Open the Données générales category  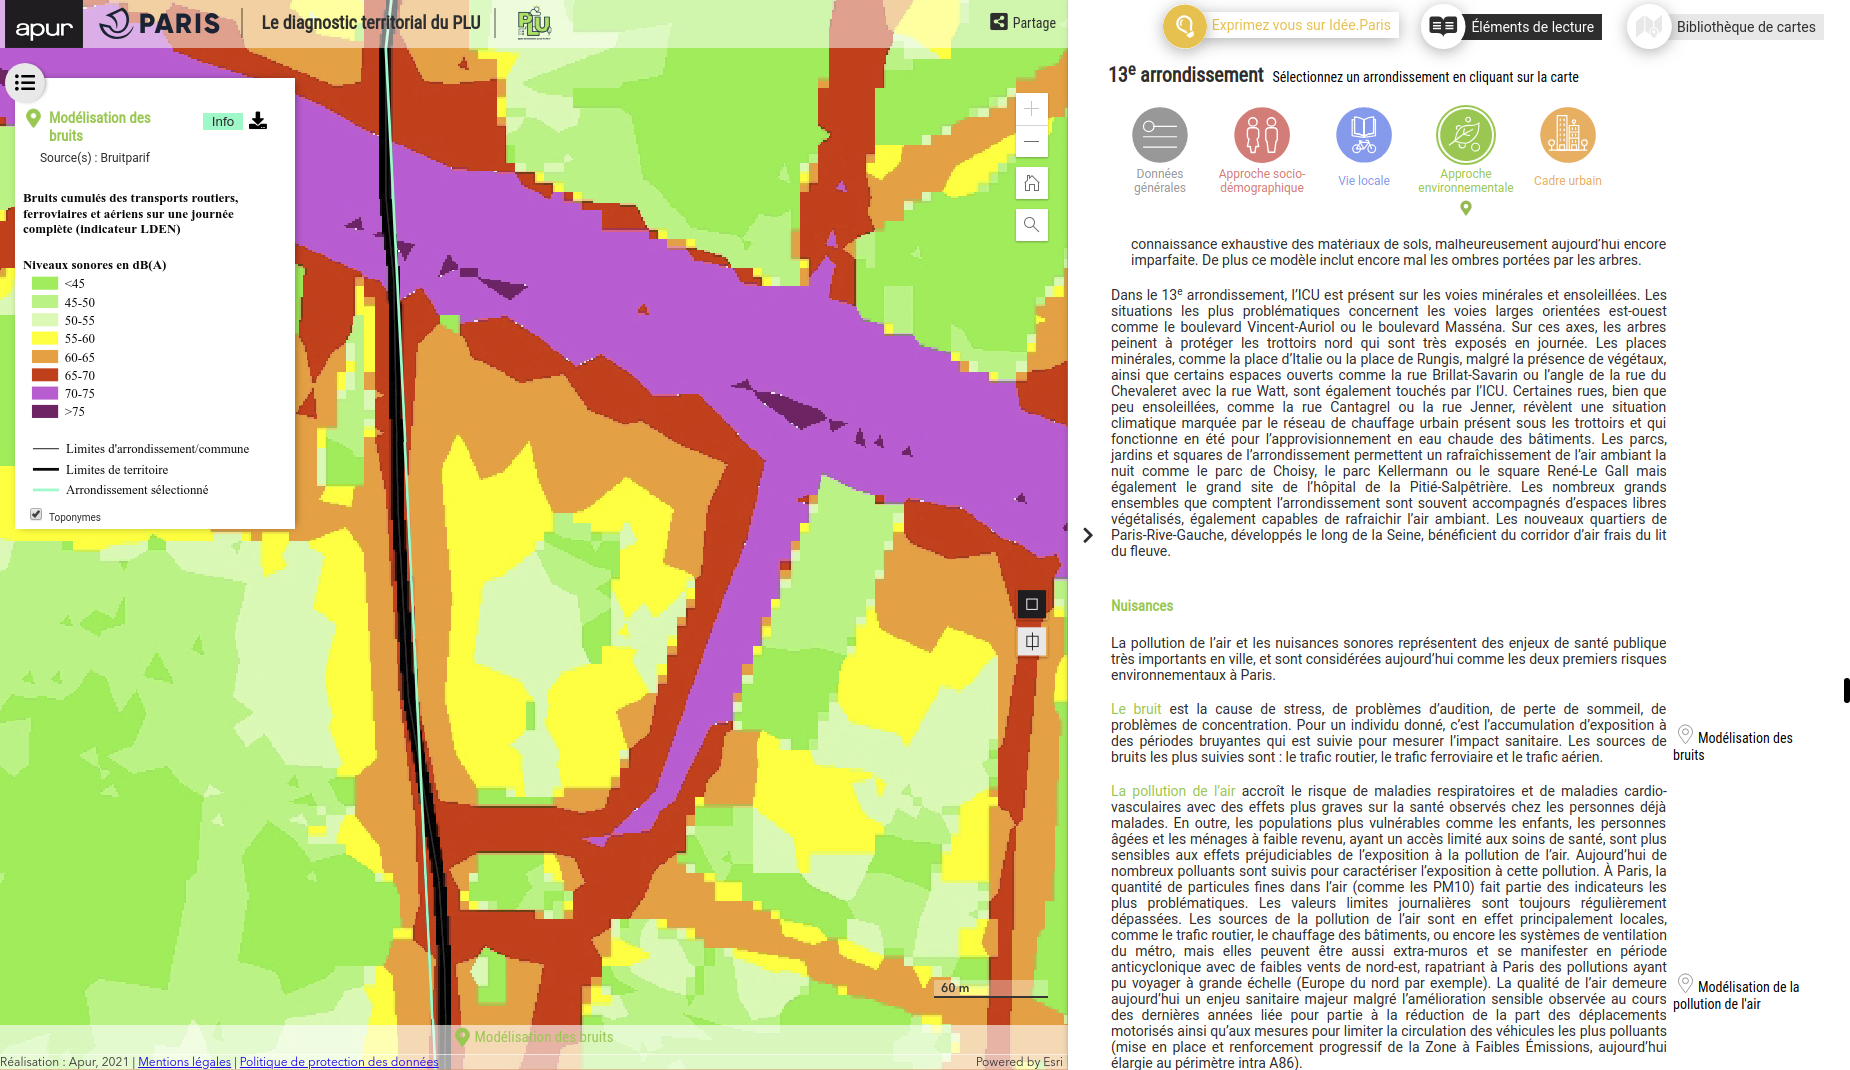pos(1159,136)
